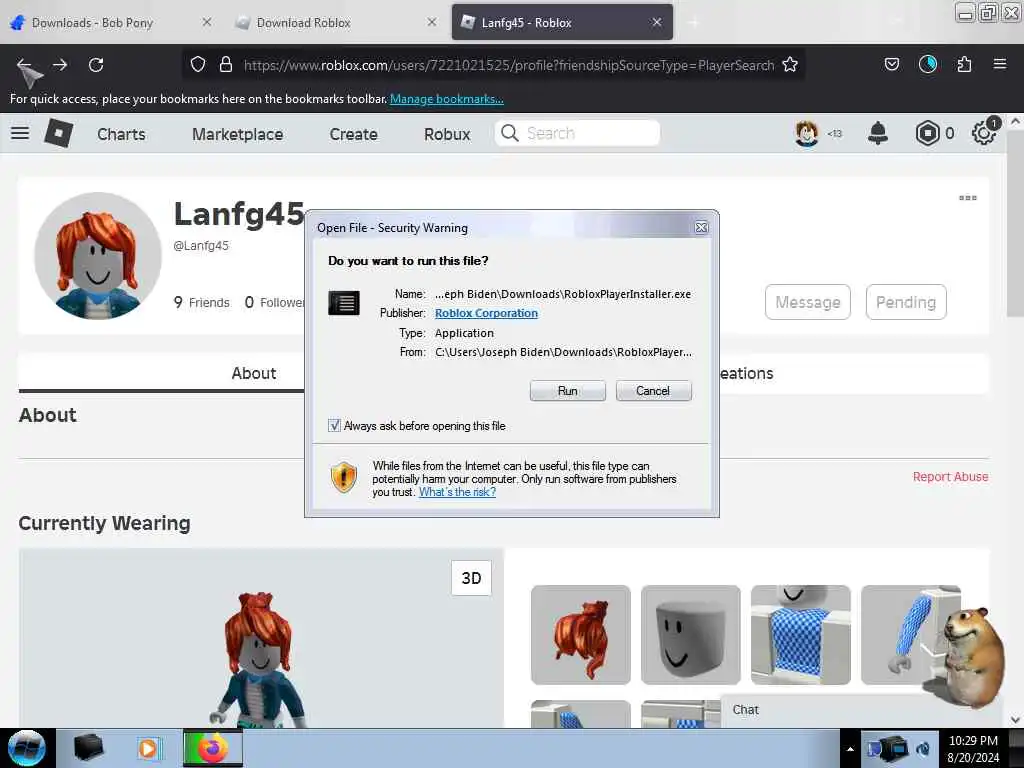Show hidden system tray icons arrow

click(850, 749)
